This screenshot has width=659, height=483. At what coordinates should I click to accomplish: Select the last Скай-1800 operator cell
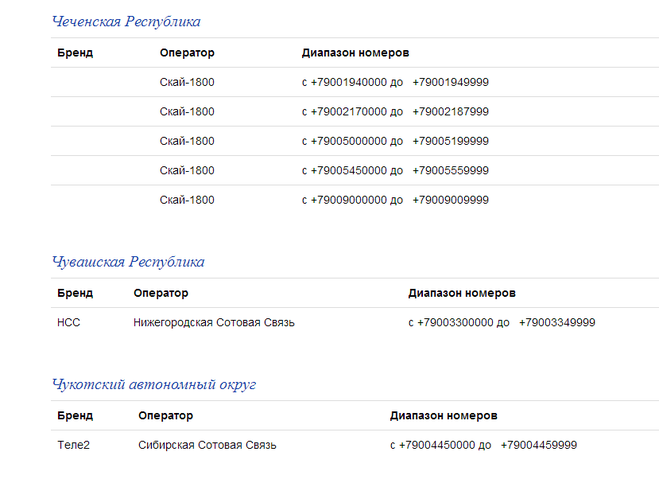point(187,200)
